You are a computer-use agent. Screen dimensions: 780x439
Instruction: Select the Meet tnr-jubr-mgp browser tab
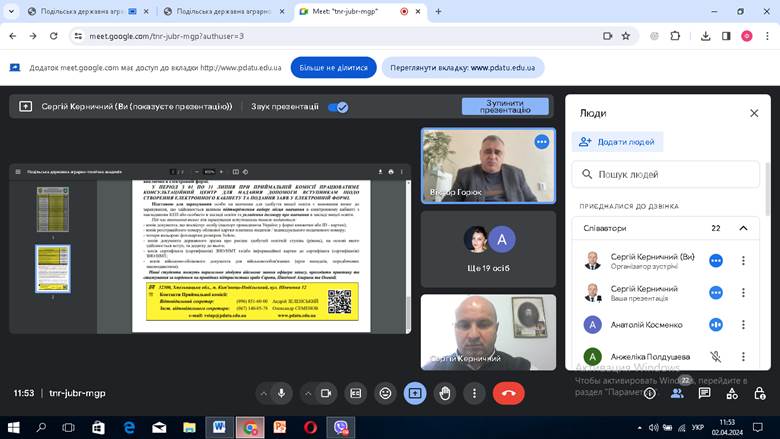coord(345,12)
